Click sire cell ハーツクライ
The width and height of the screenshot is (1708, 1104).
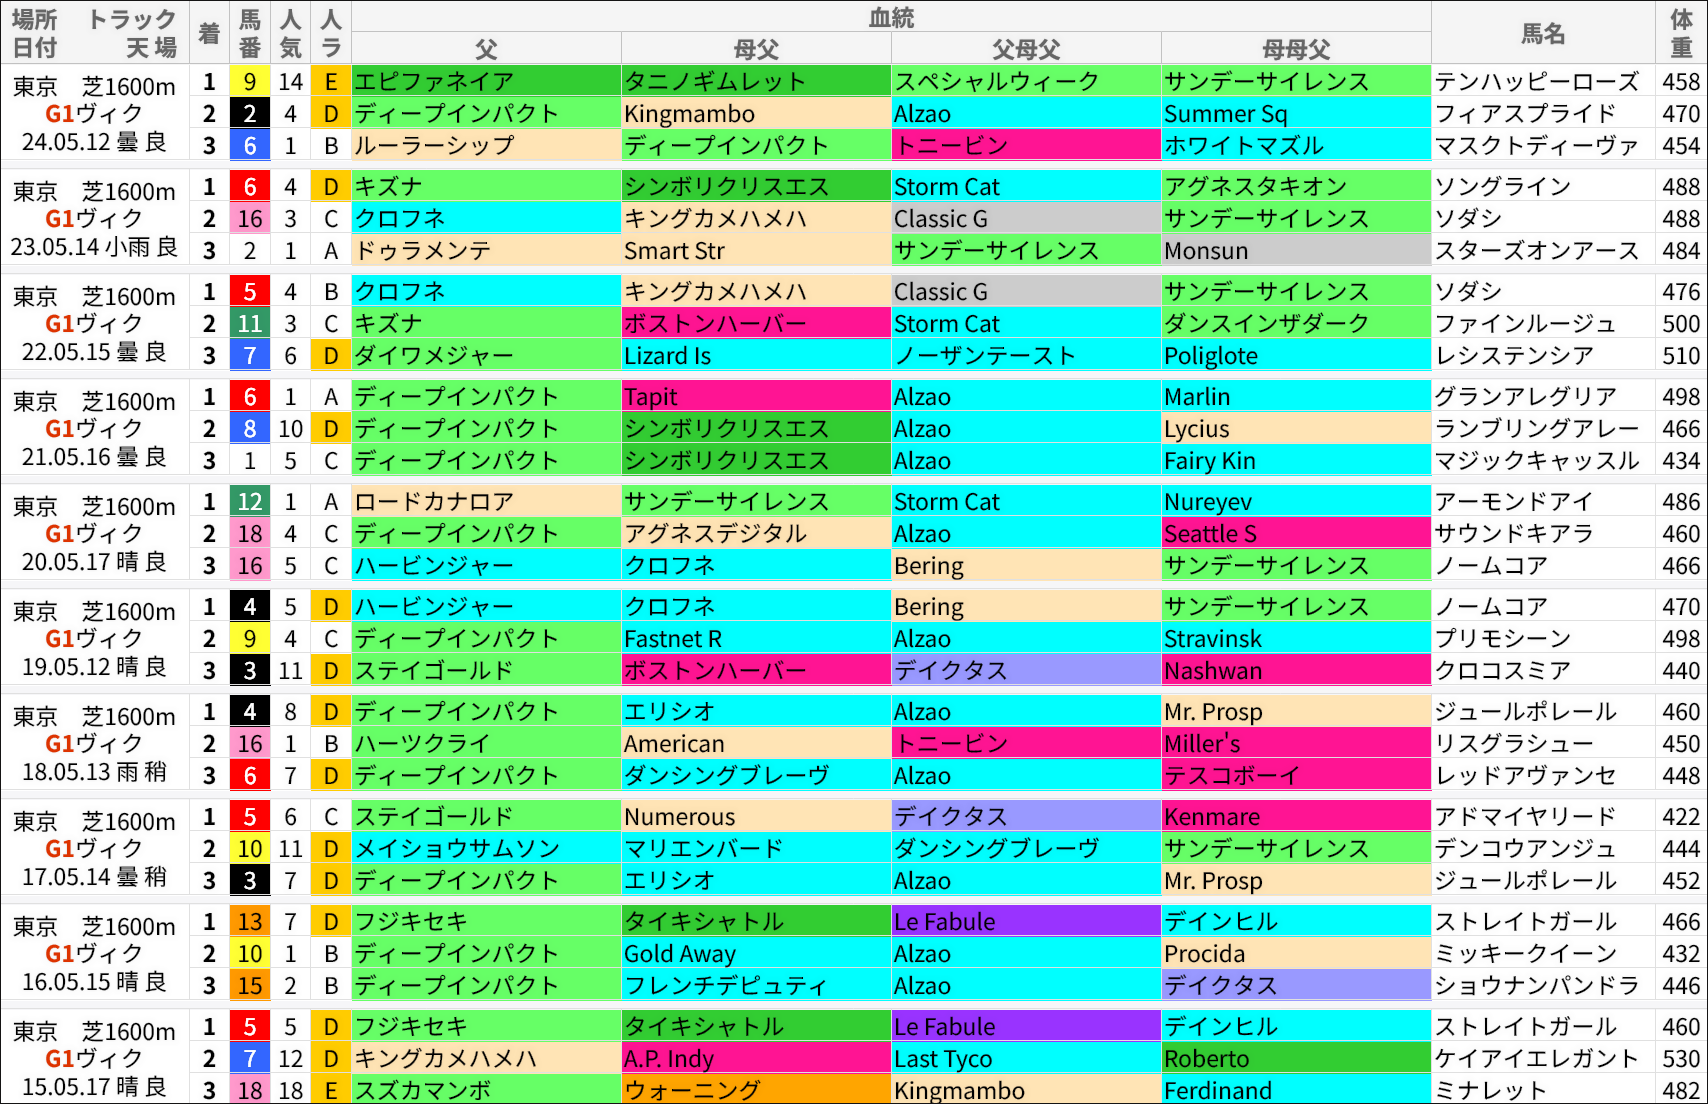click(x=486, y=744)
